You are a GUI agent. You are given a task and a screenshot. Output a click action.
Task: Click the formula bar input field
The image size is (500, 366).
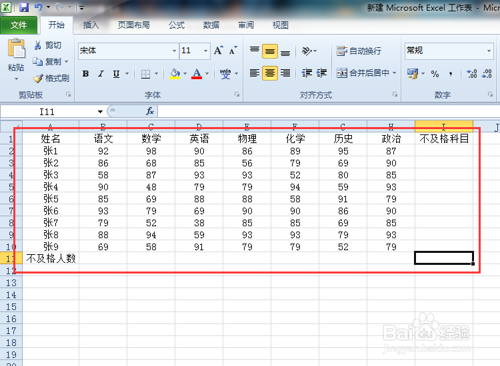pyautogui.click(x=328, y=111)
